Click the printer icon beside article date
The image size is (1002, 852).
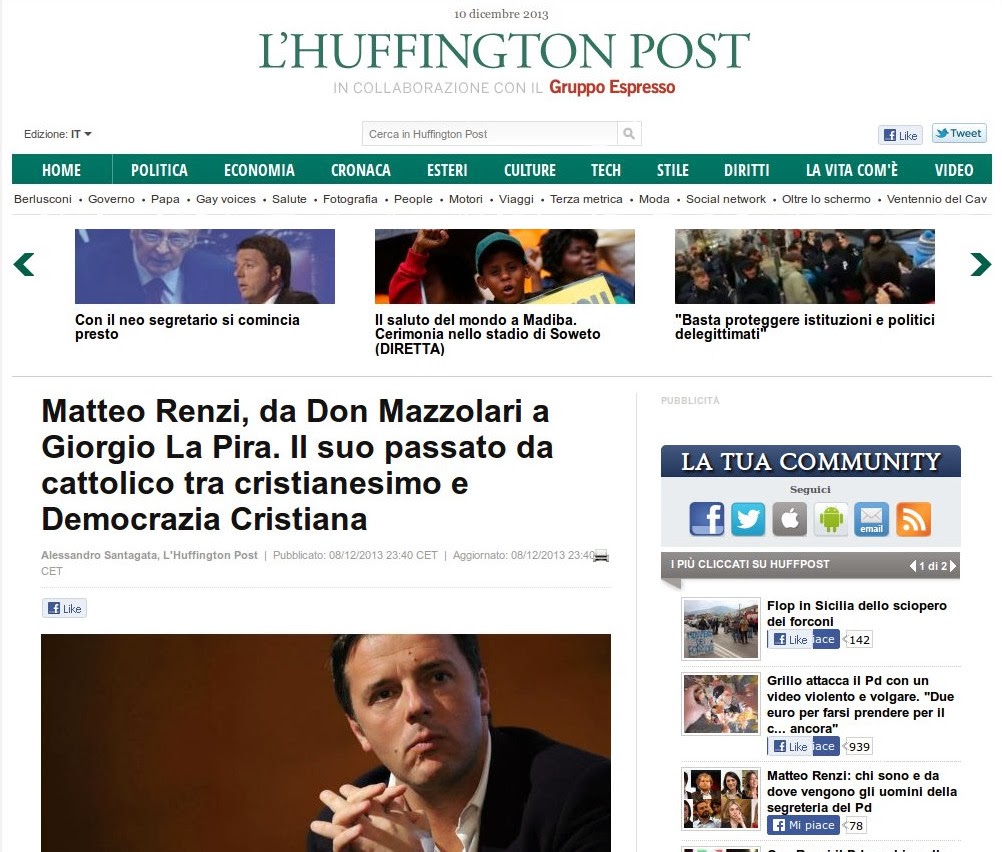pyautogui.click(x=601, y=556)
